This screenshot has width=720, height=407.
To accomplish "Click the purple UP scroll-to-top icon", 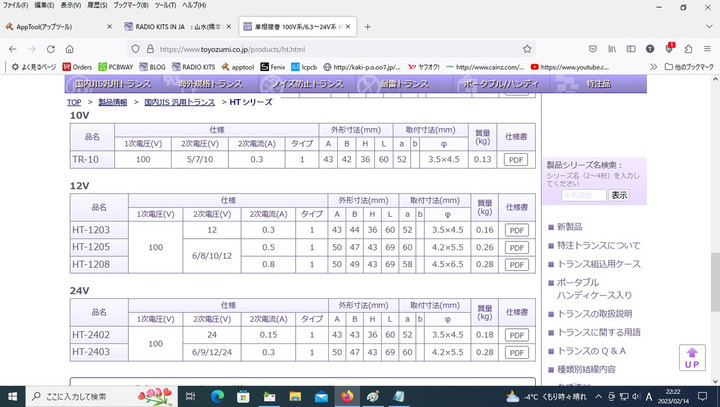I will 691,356.
